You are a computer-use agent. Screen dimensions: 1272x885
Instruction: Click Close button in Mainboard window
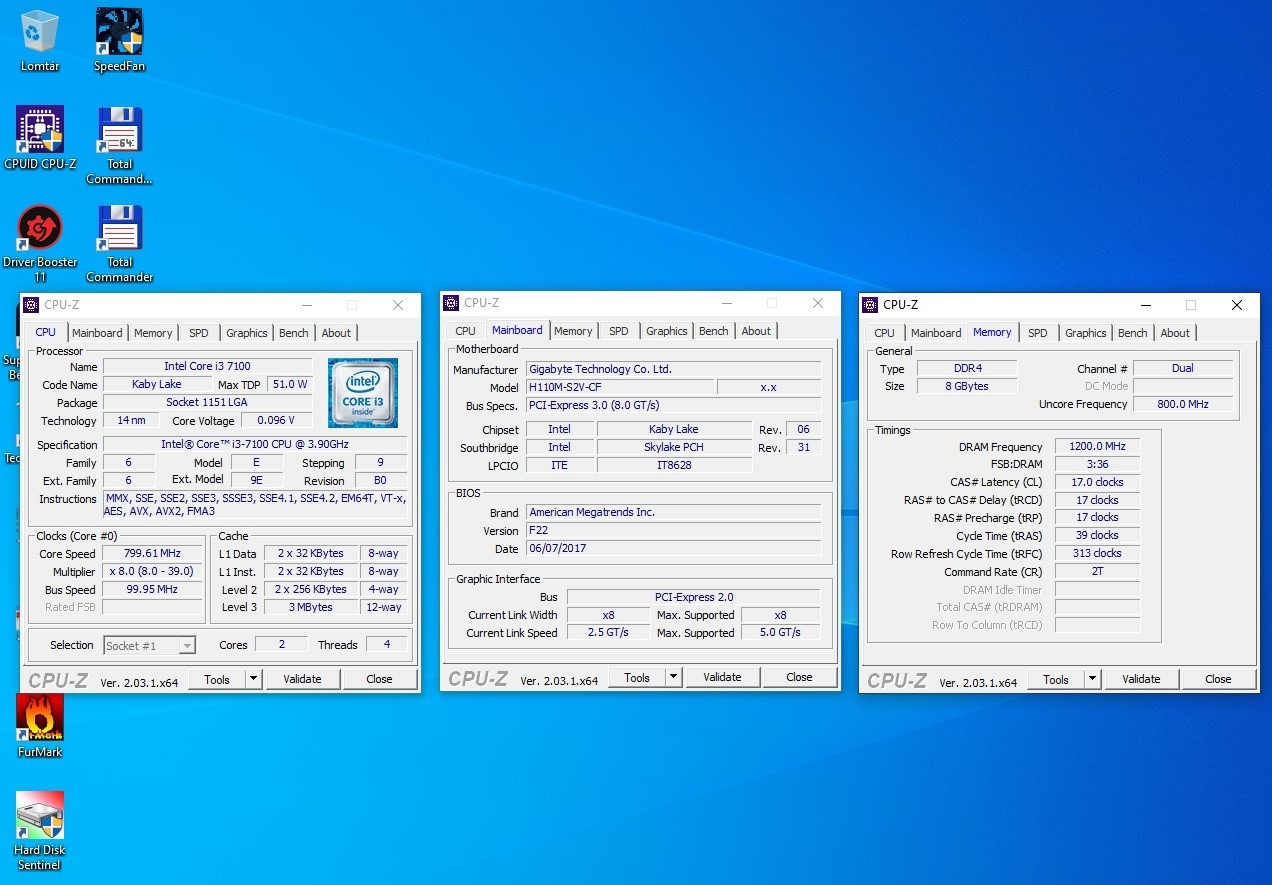(x=799, y=677)
